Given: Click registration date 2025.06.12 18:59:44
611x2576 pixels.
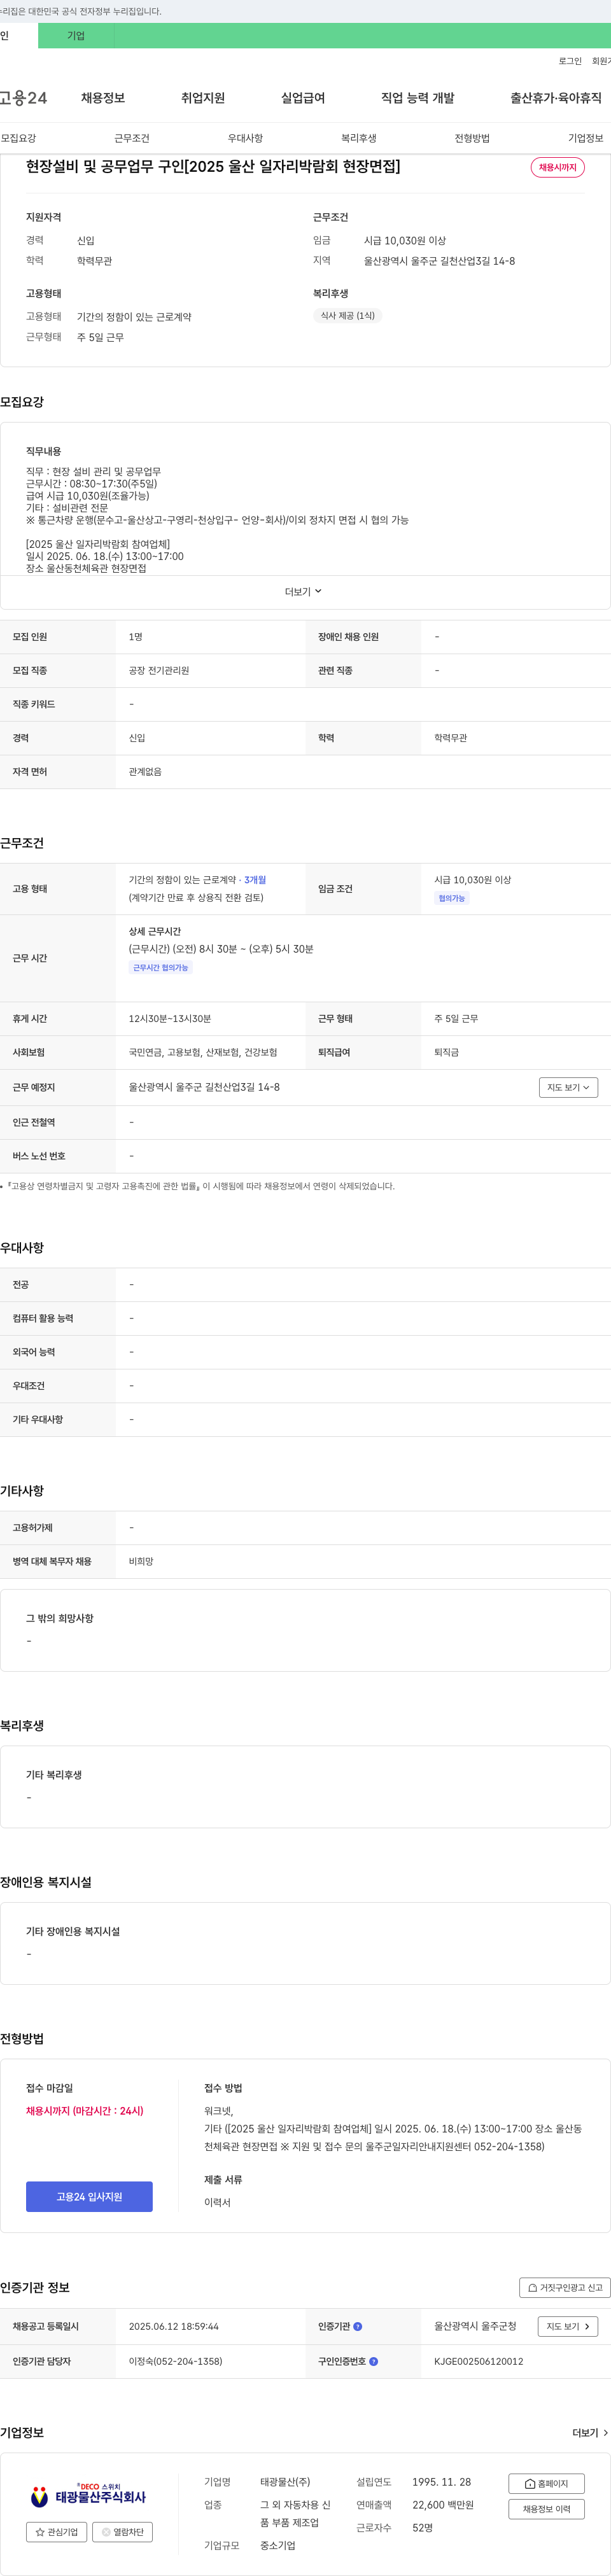Looking at the screenshot, I should tap(173, 2327).
